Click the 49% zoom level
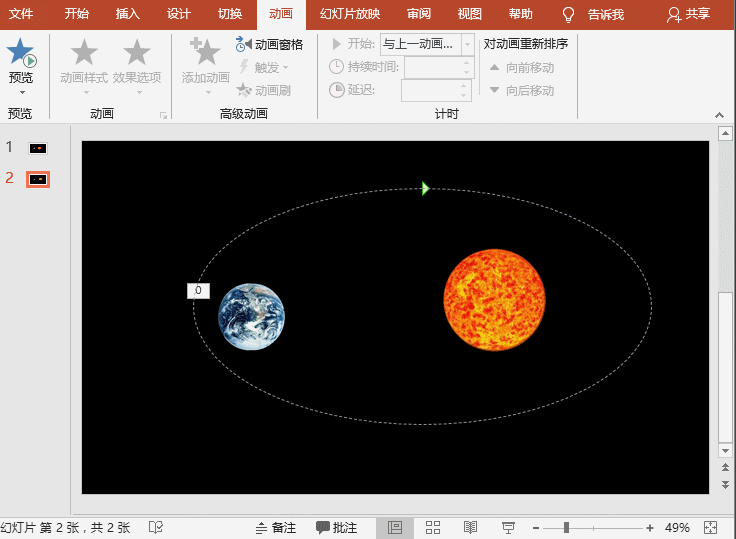This screenshot has height=539, width=736. click(x=677, y=528)
